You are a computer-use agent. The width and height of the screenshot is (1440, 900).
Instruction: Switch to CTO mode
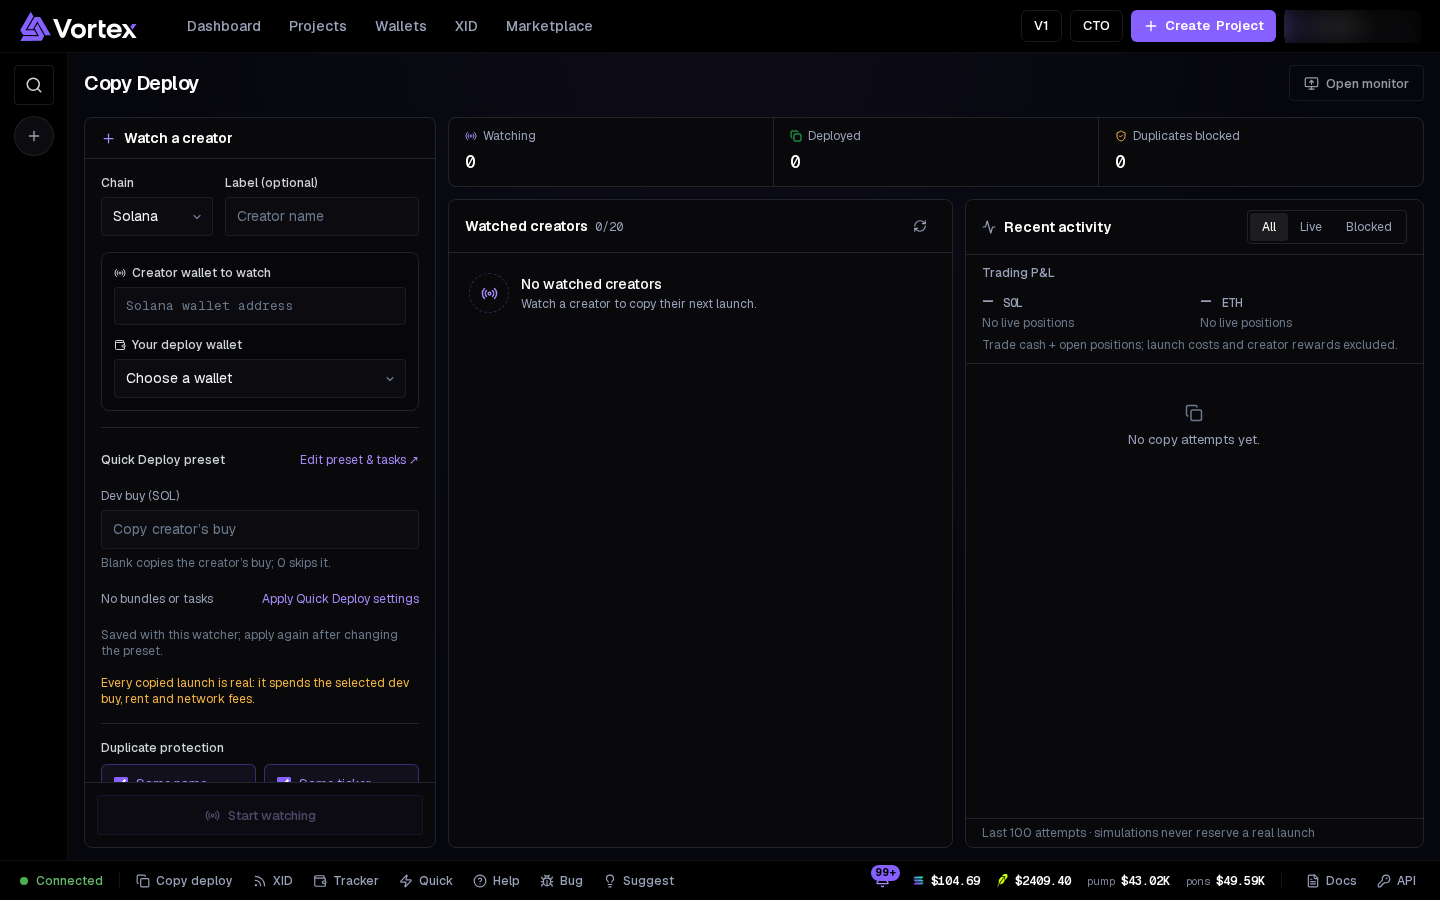click(x=1096, y=26)
